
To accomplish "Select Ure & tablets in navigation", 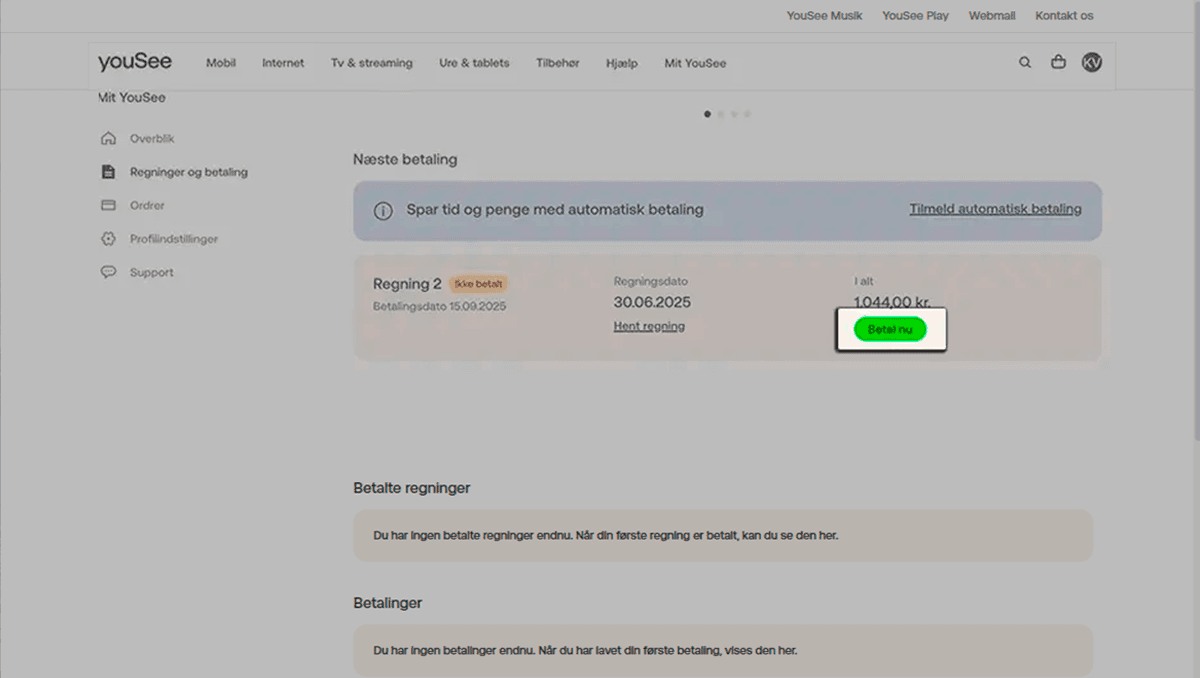I will pyautogui.click(x=474, y=63).
